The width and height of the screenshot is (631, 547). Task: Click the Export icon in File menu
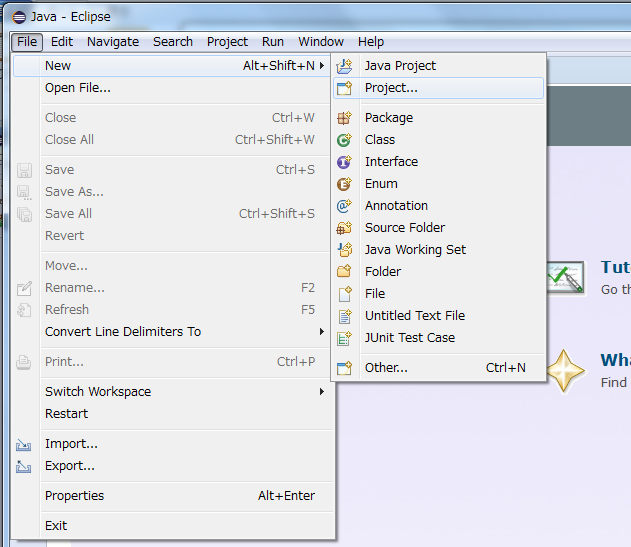click(x=23, y=466)
